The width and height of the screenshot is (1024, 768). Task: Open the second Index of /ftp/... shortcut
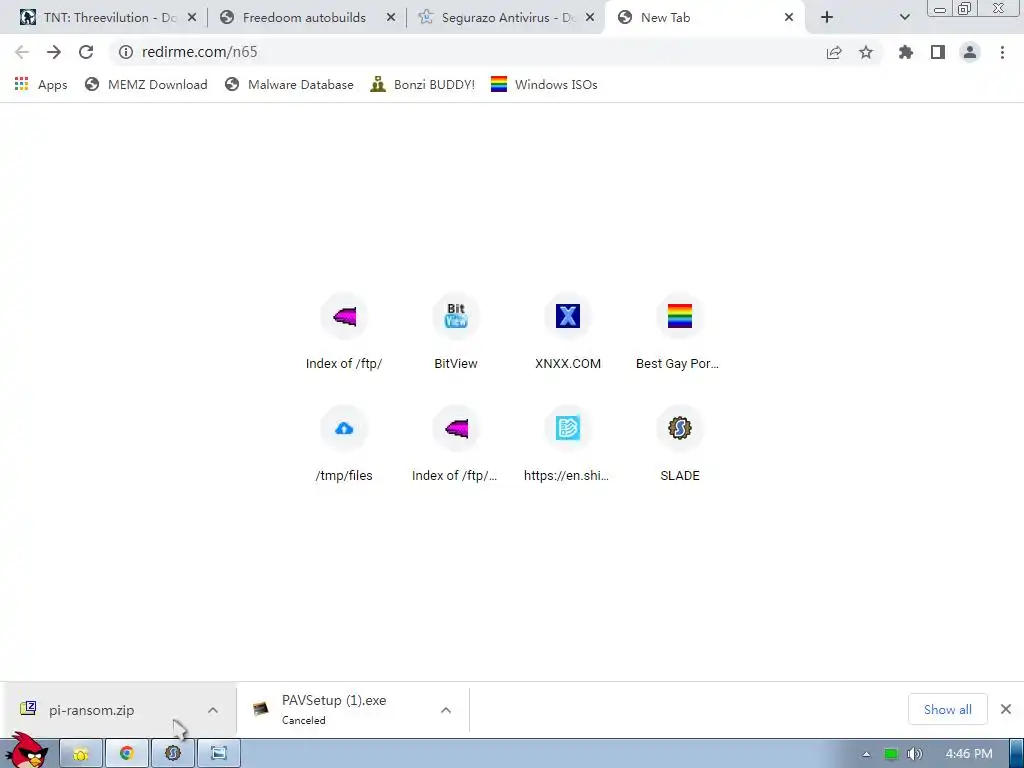456,445
